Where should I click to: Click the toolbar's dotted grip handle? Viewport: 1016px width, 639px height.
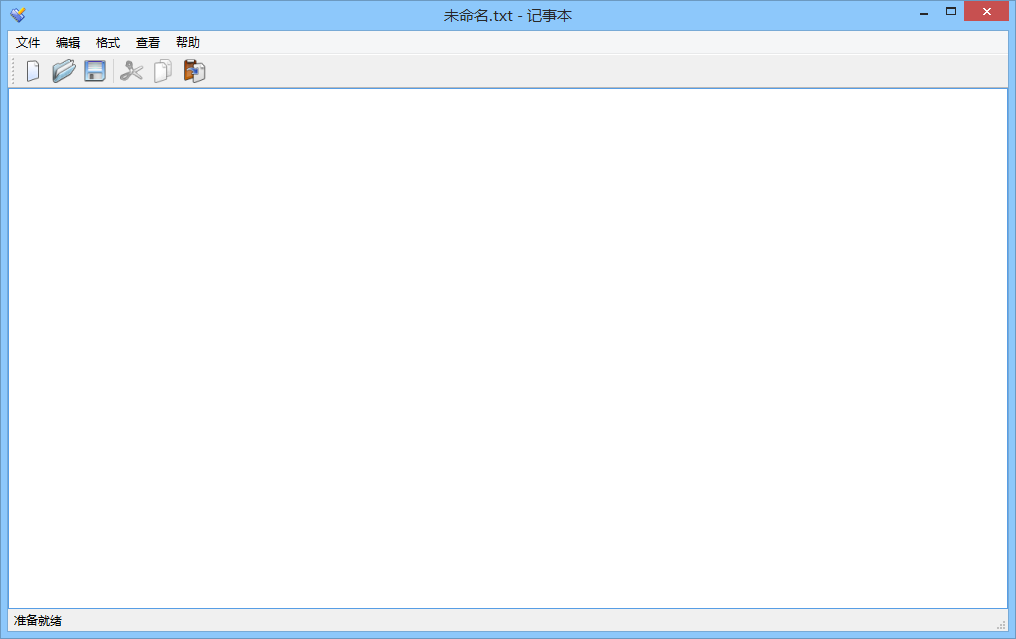pos(13,71)
